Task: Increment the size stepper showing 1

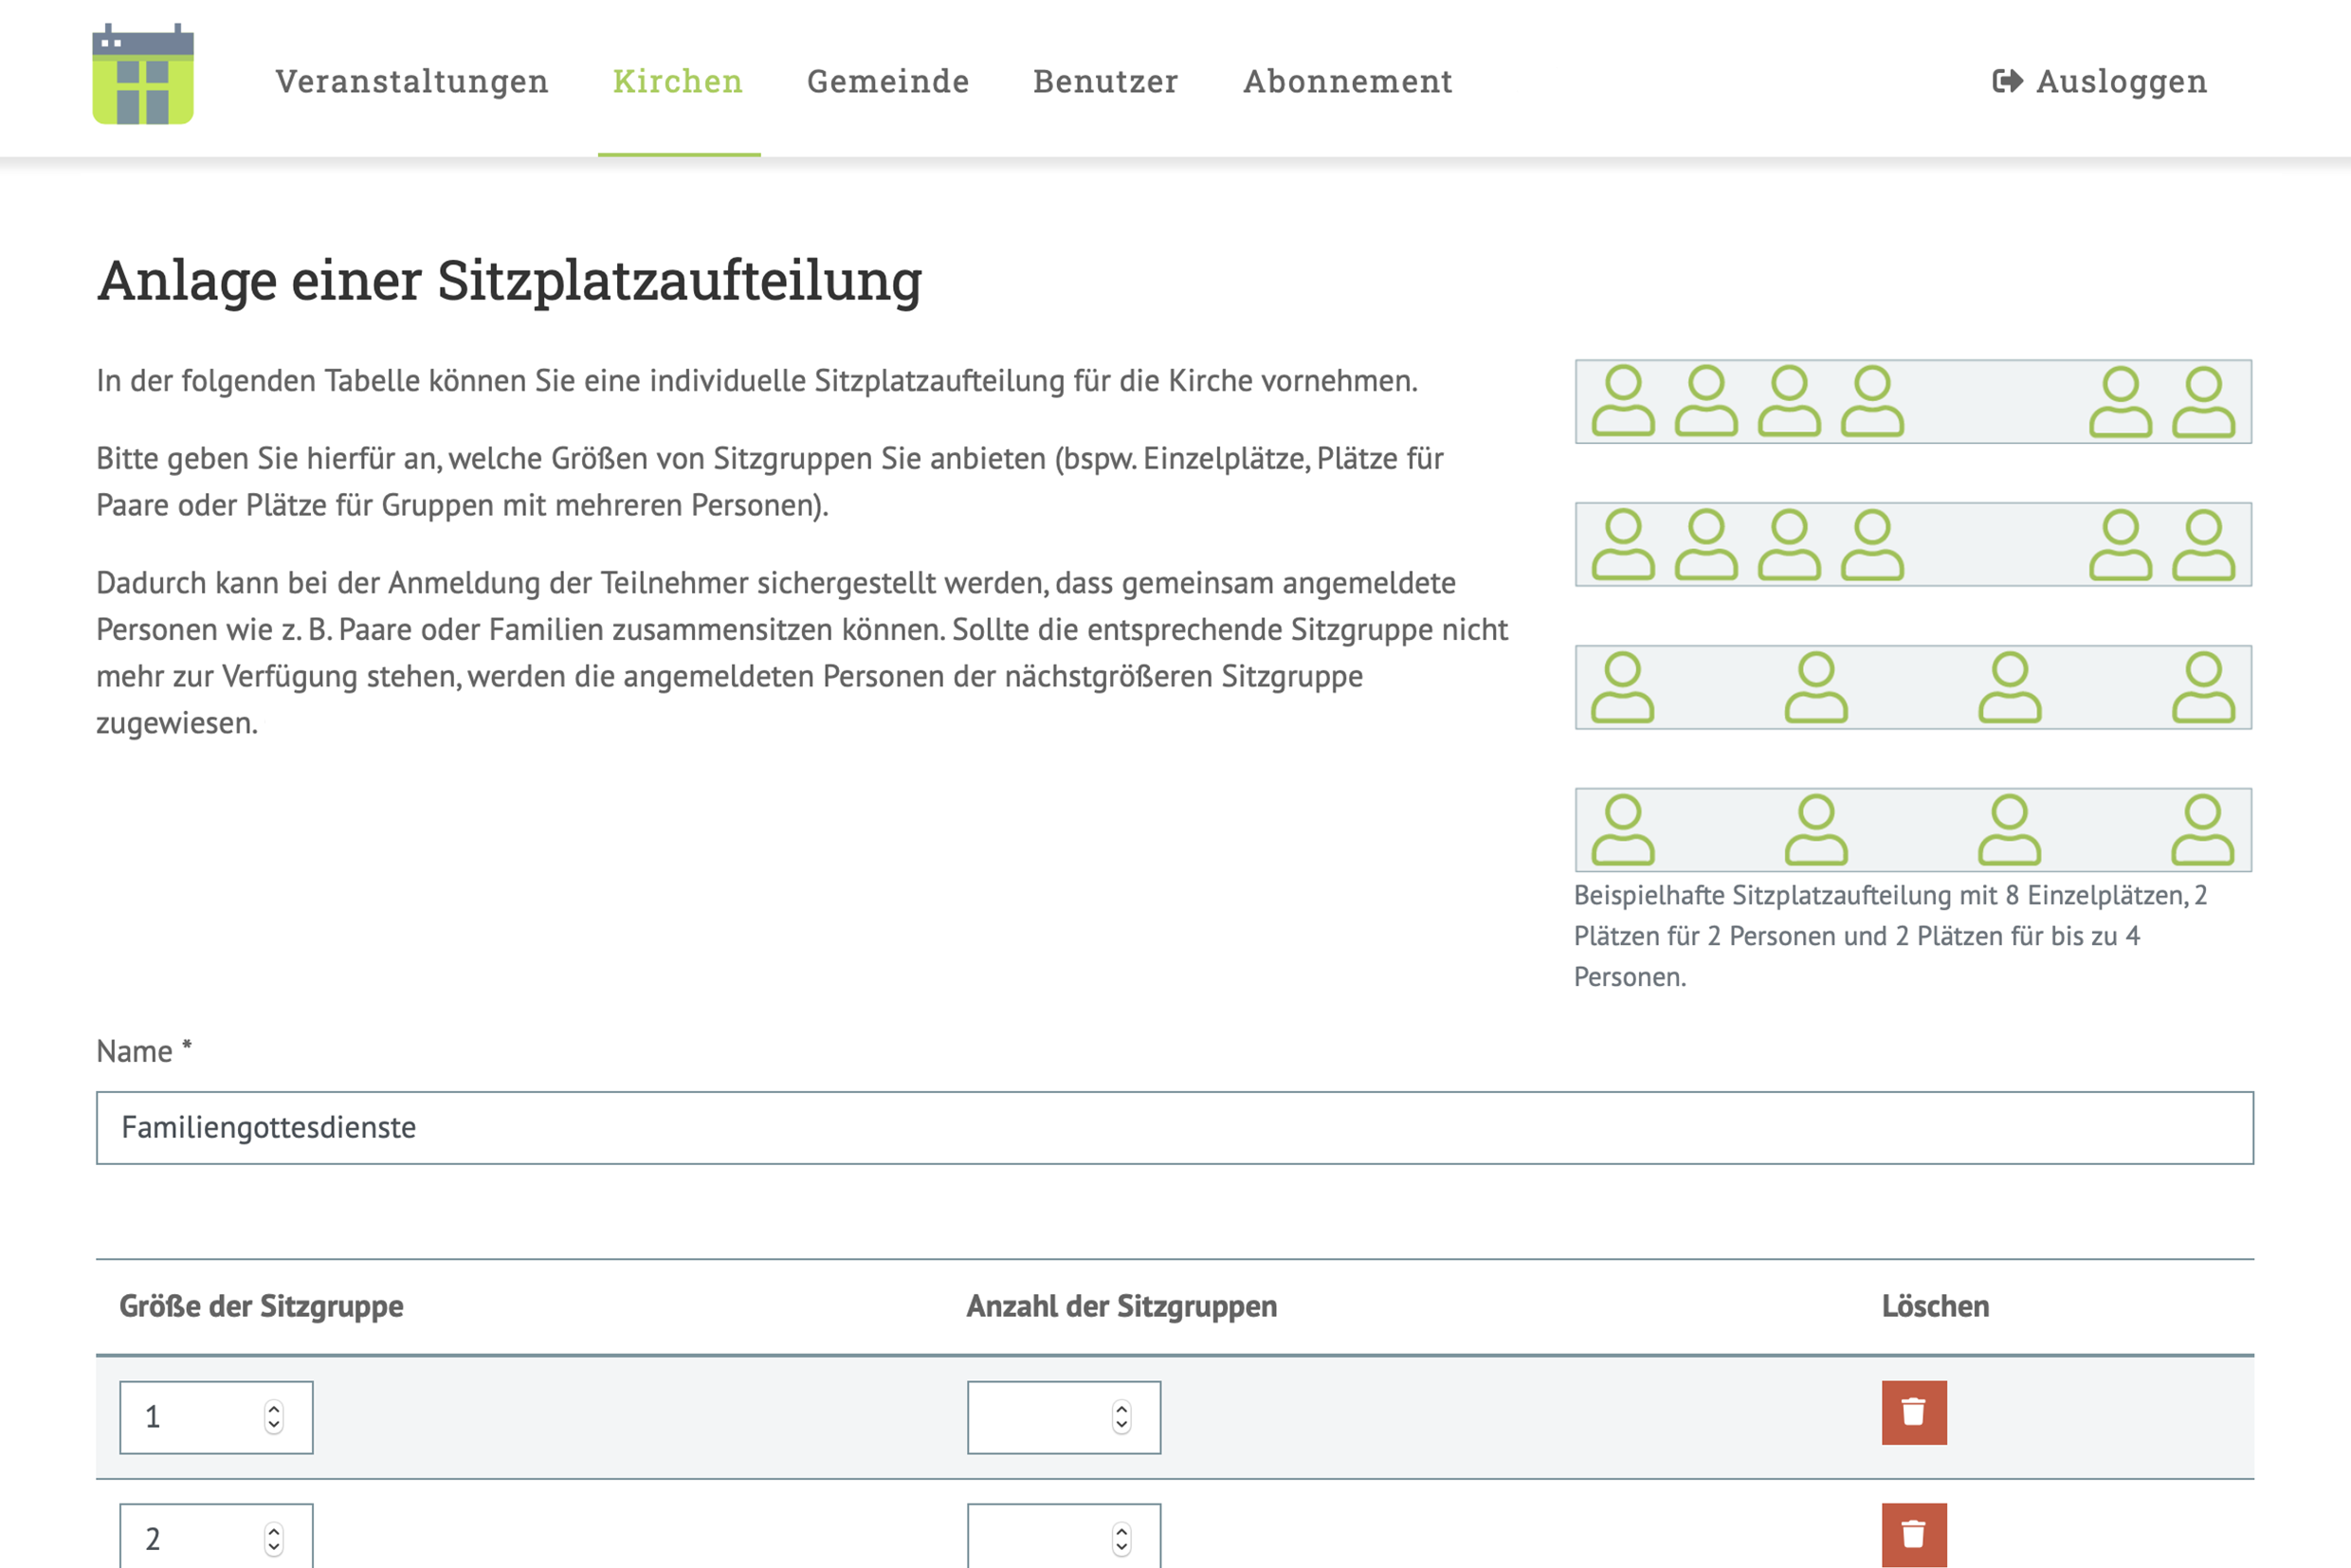Action: coord(274,1408)
